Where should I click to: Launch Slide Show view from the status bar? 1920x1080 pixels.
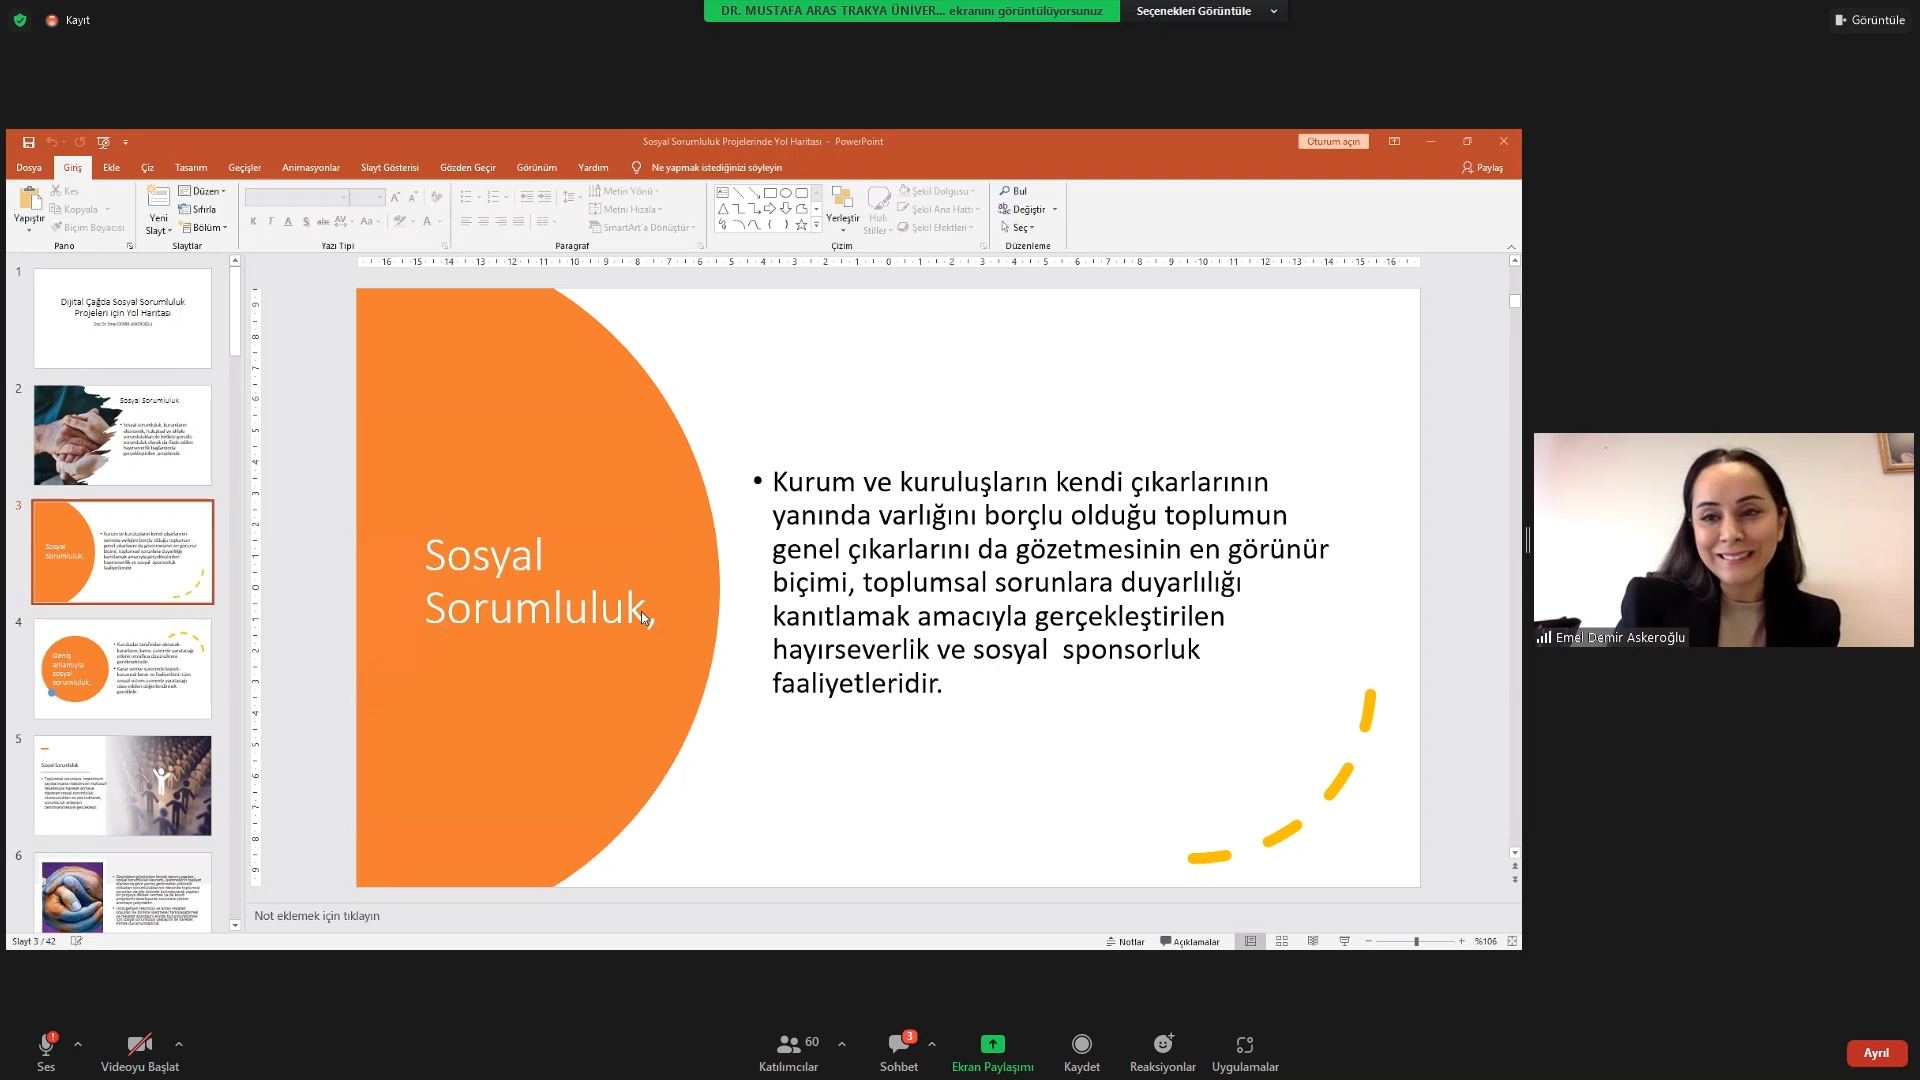[1345, 942]
